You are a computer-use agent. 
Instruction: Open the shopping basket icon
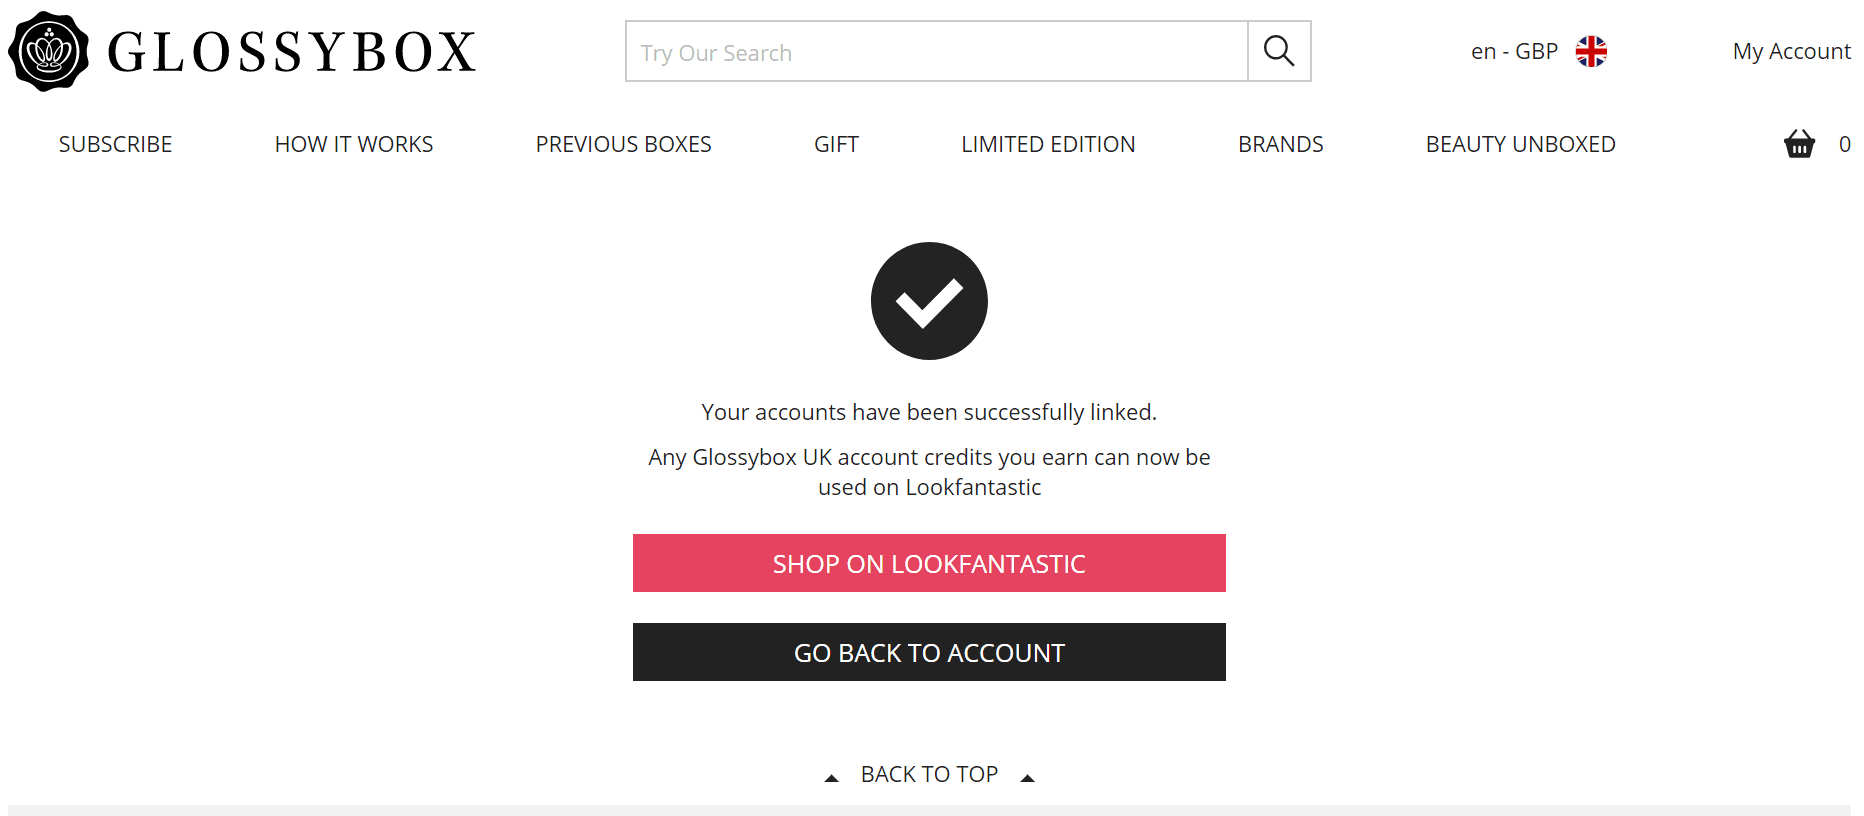1799,144
